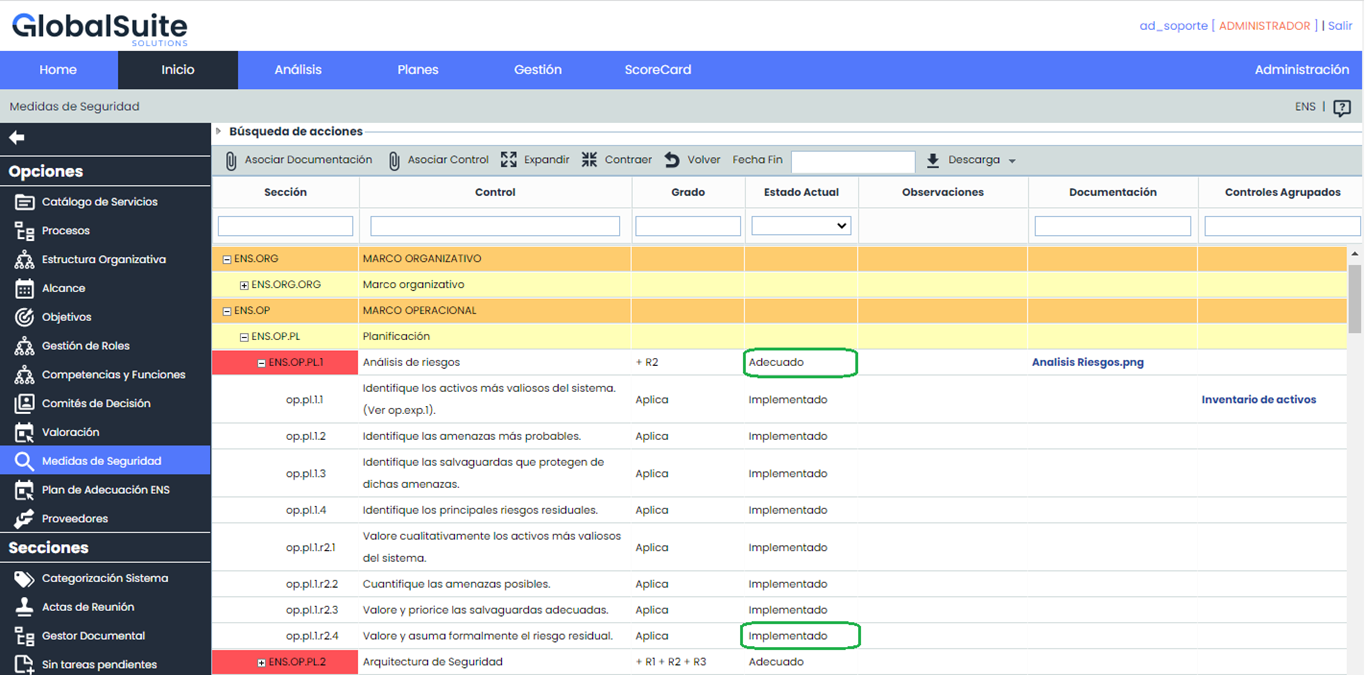Click the Asociar Documentación paperclip icon
Viewport: 1365px width, 675px height.
(x=231, y=161)
